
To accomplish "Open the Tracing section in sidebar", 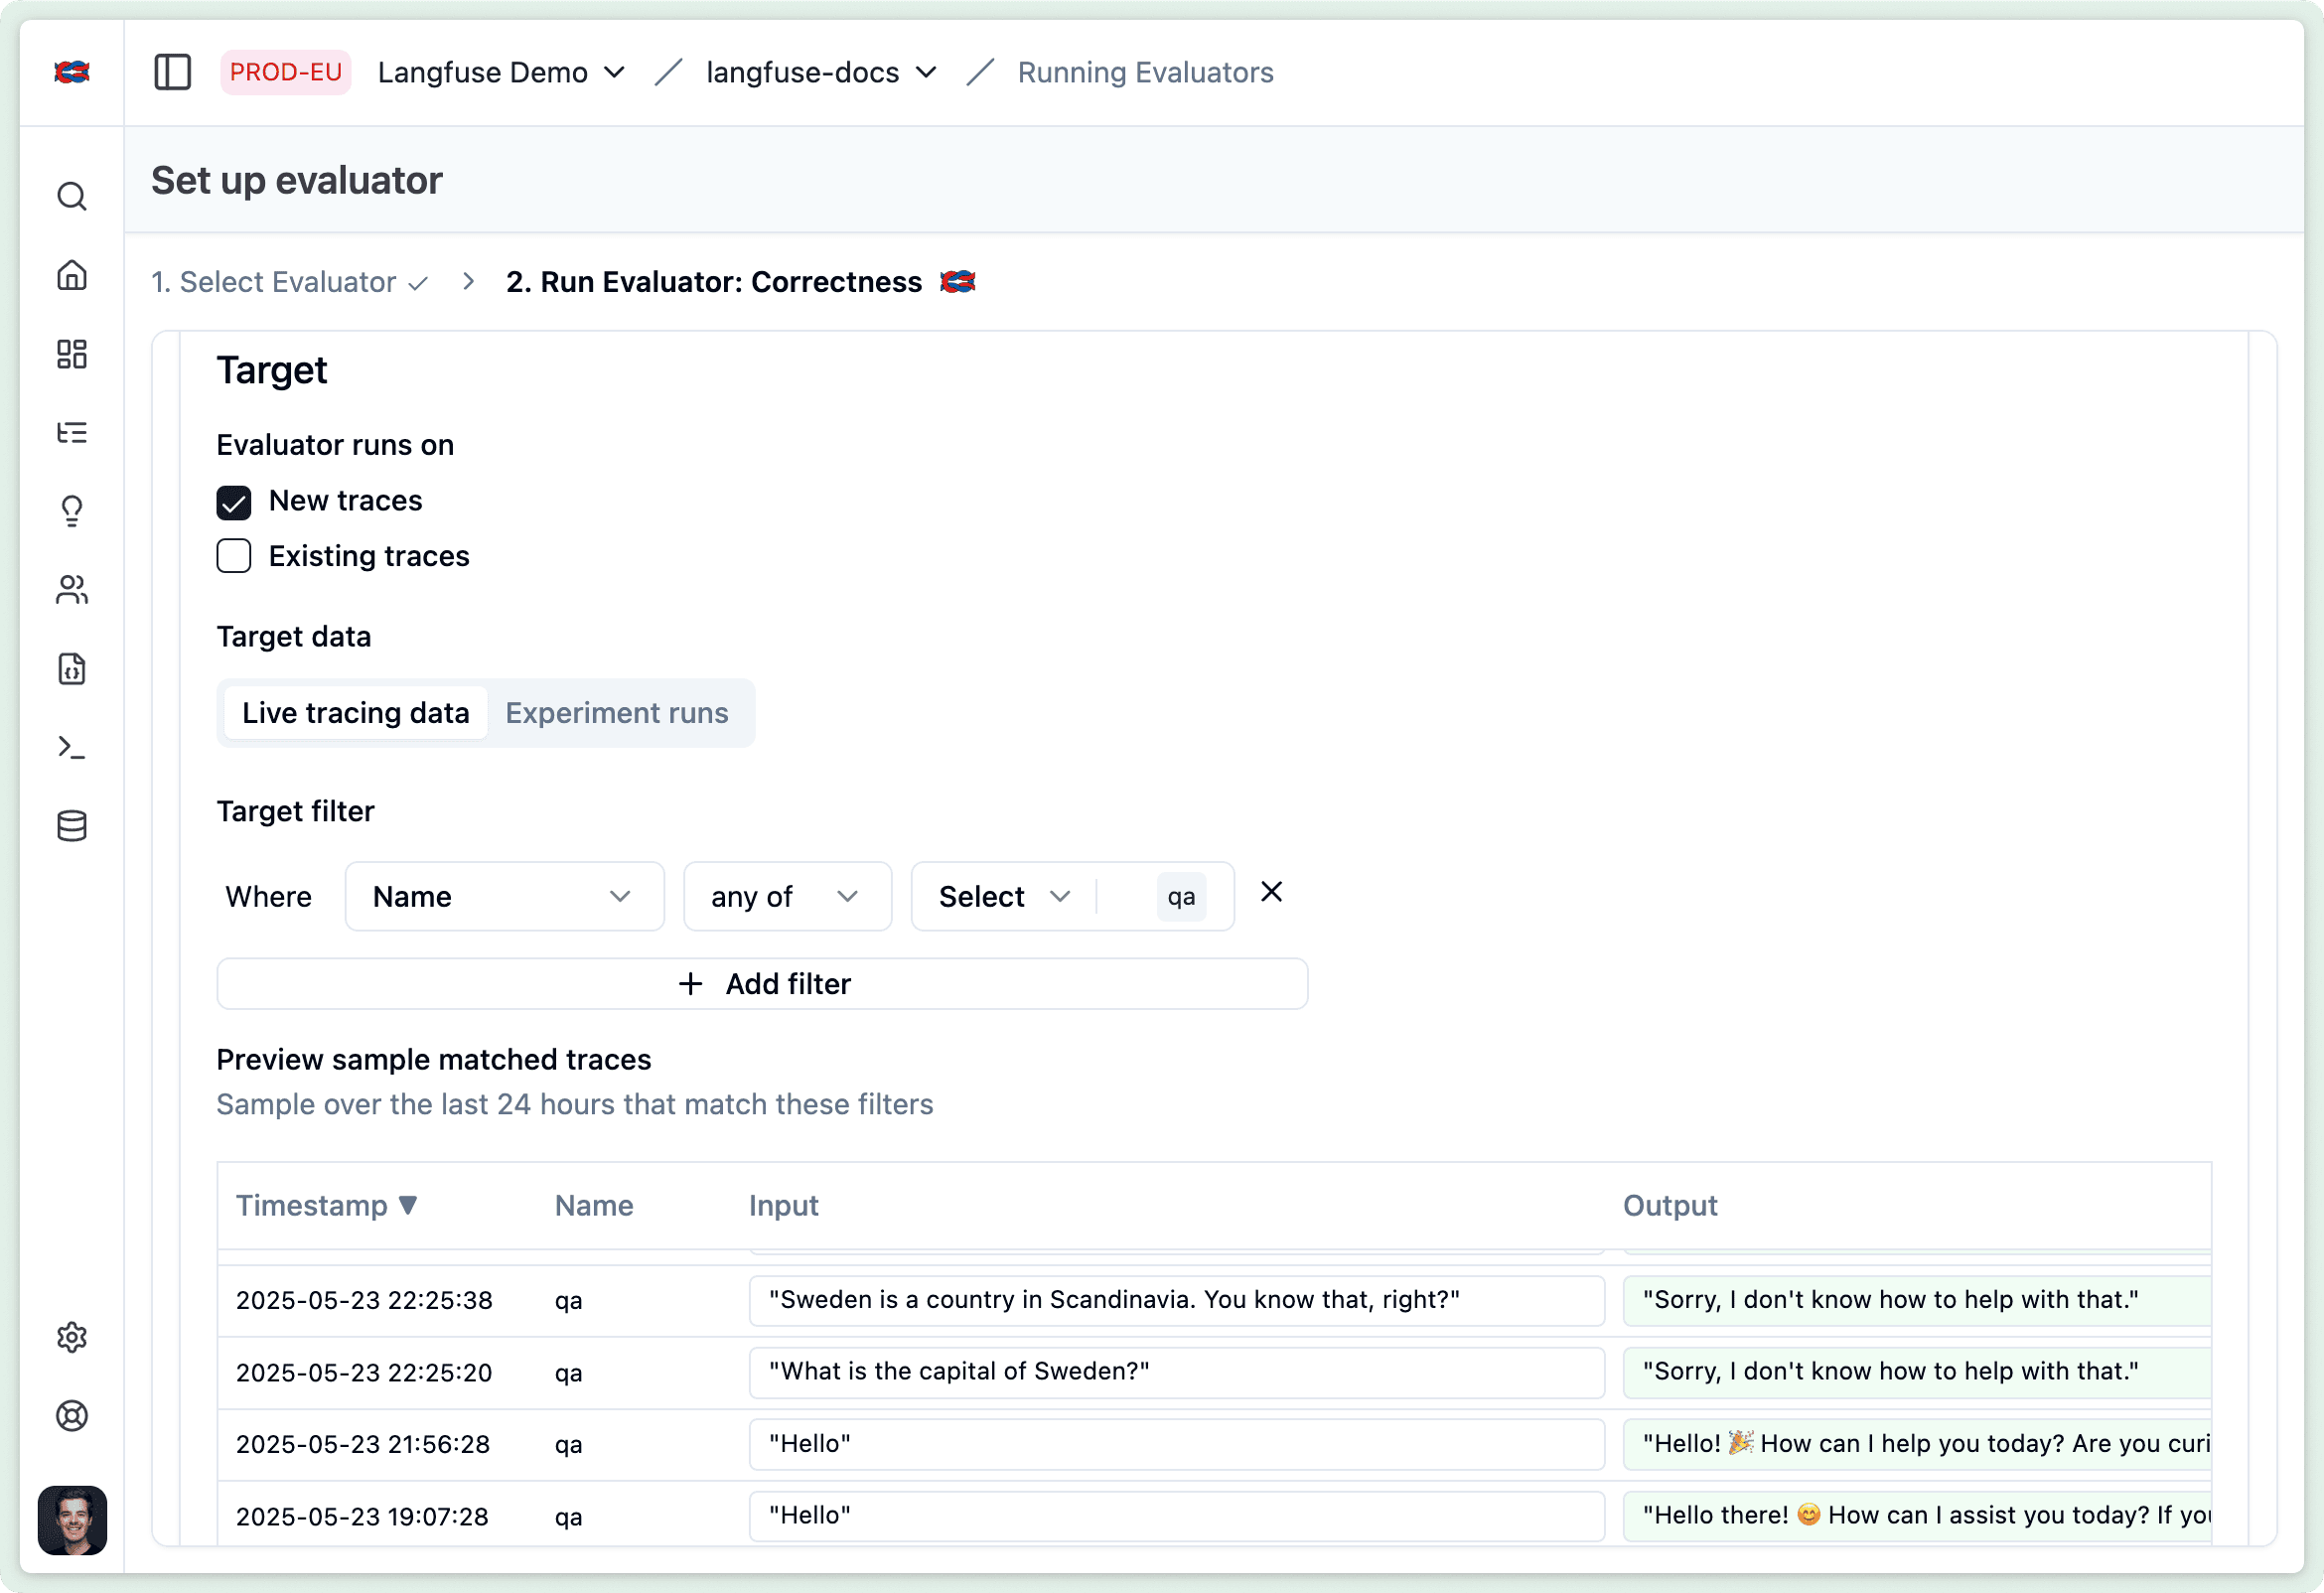I will point(71,432).
